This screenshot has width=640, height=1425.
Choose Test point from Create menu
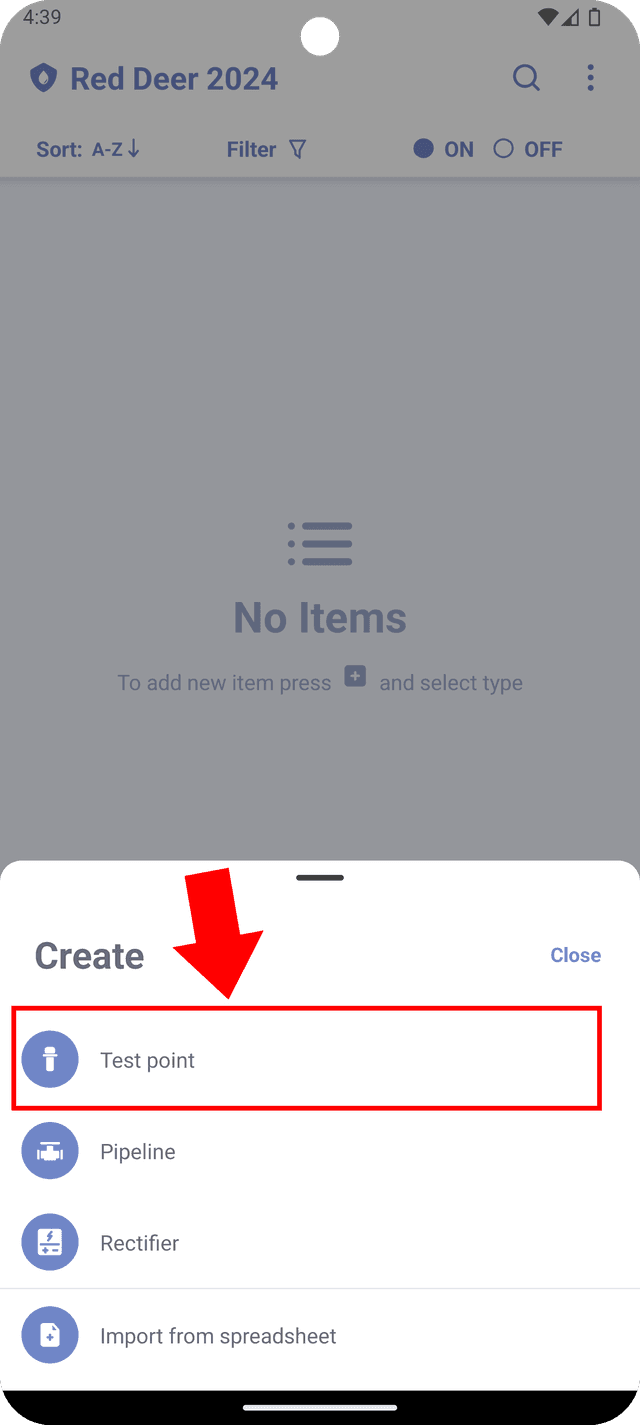point(306,1060)
